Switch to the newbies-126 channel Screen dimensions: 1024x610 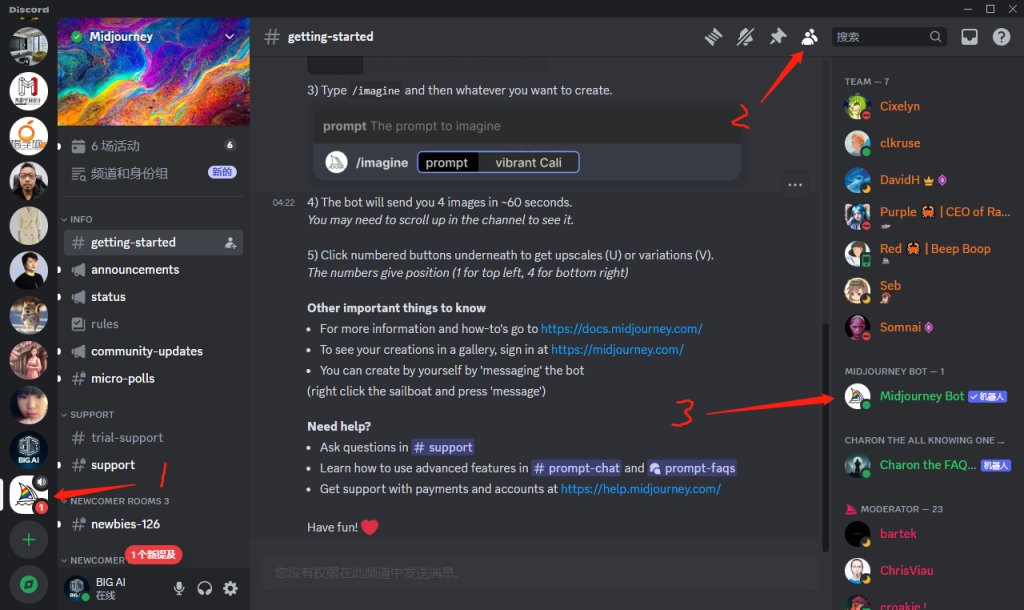[125, 524]
